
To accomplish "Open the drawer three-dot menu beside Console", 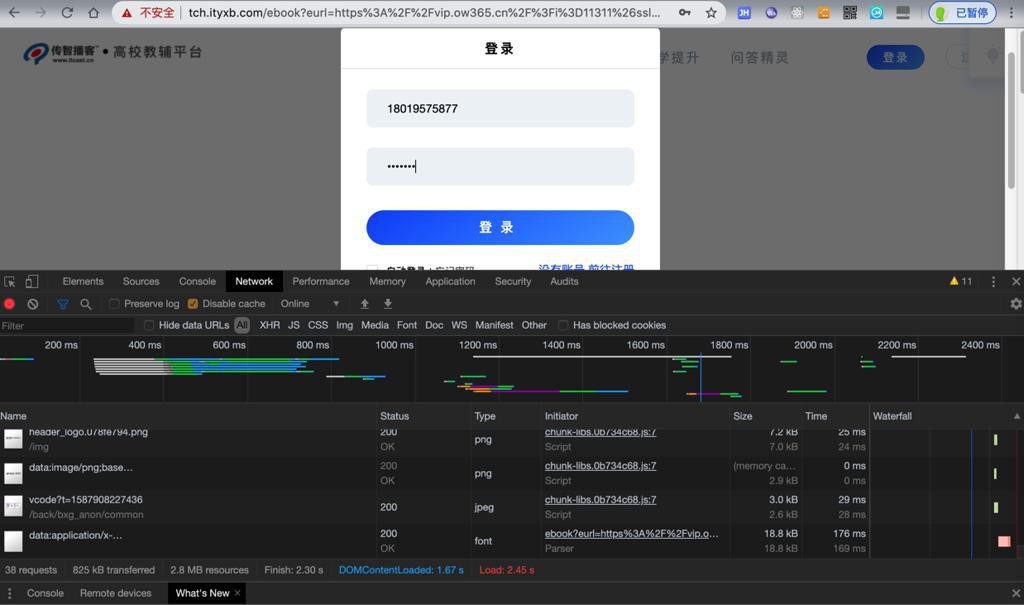I will pyautogui.click(x=9, y=593).
